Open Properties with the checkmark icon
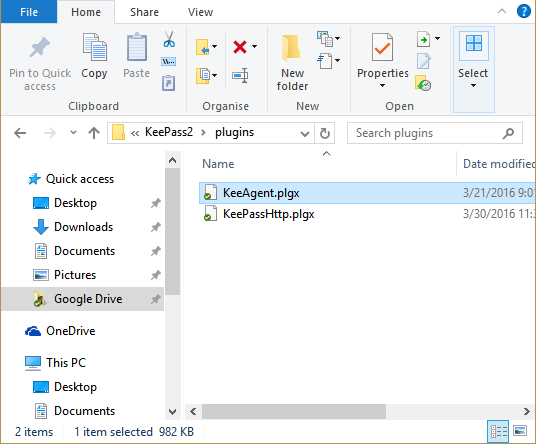This screenshot has width=536, height=444. pos(382,47)
